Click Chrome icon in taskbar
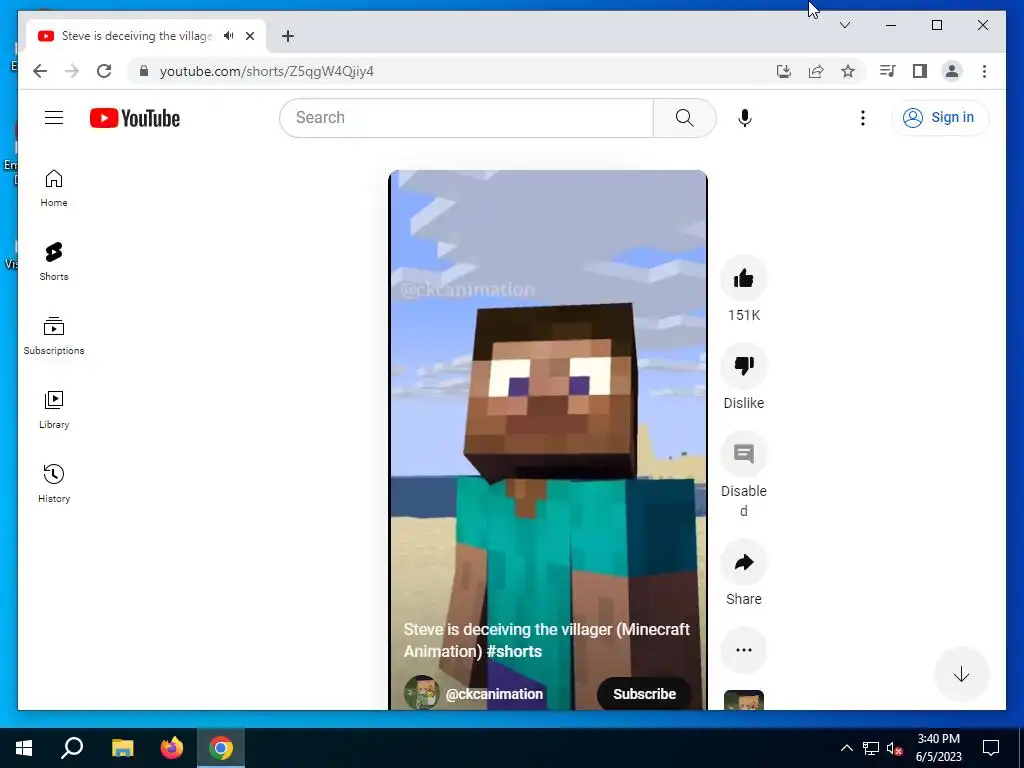The image size is (1024, 768). [x=221, y=748]
